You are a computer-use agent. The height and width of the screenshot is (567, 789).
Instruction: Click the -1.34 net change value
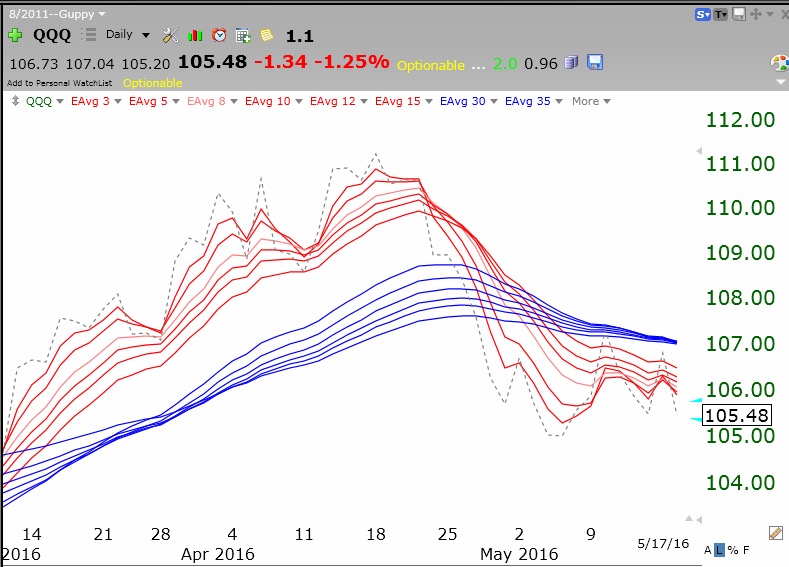pyautogui.click(x=280, y=62)
